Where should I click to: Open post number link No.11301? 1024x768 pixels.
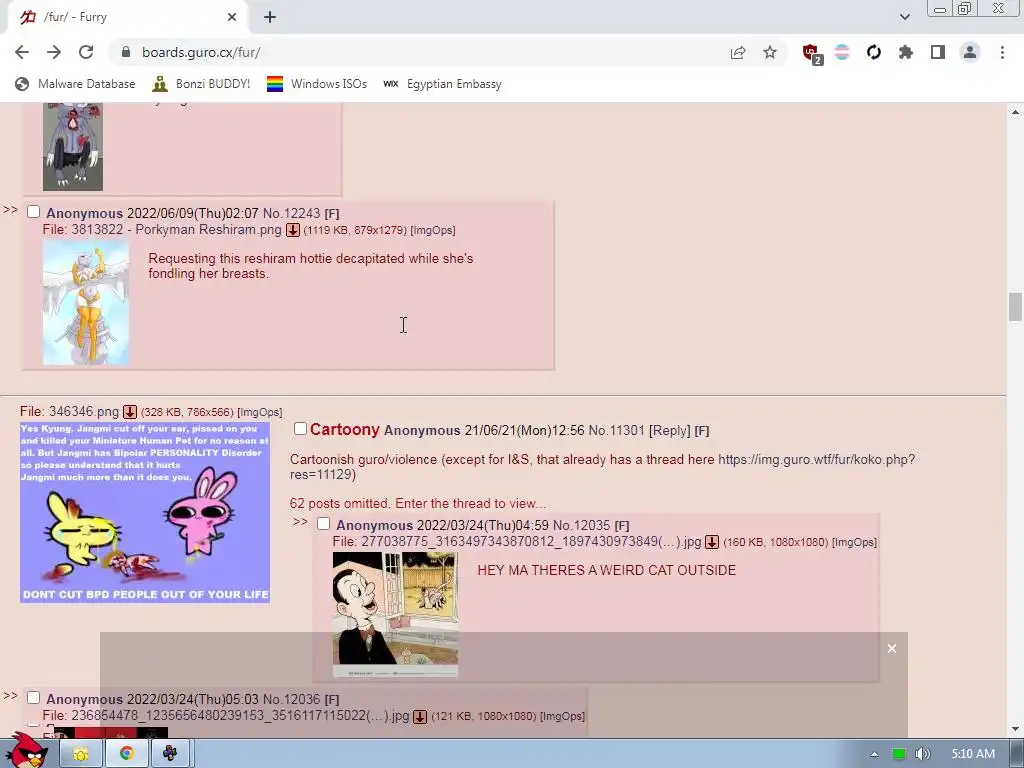616,430
